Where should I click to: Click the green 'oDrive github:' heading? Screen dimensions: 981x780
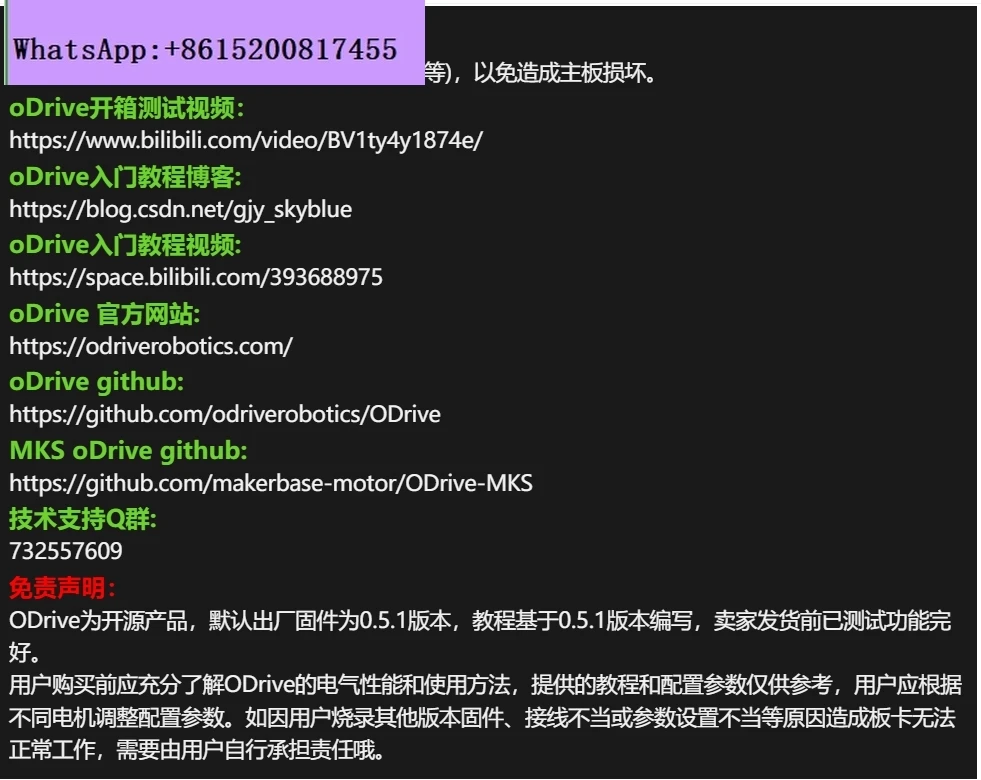(96, 382)
